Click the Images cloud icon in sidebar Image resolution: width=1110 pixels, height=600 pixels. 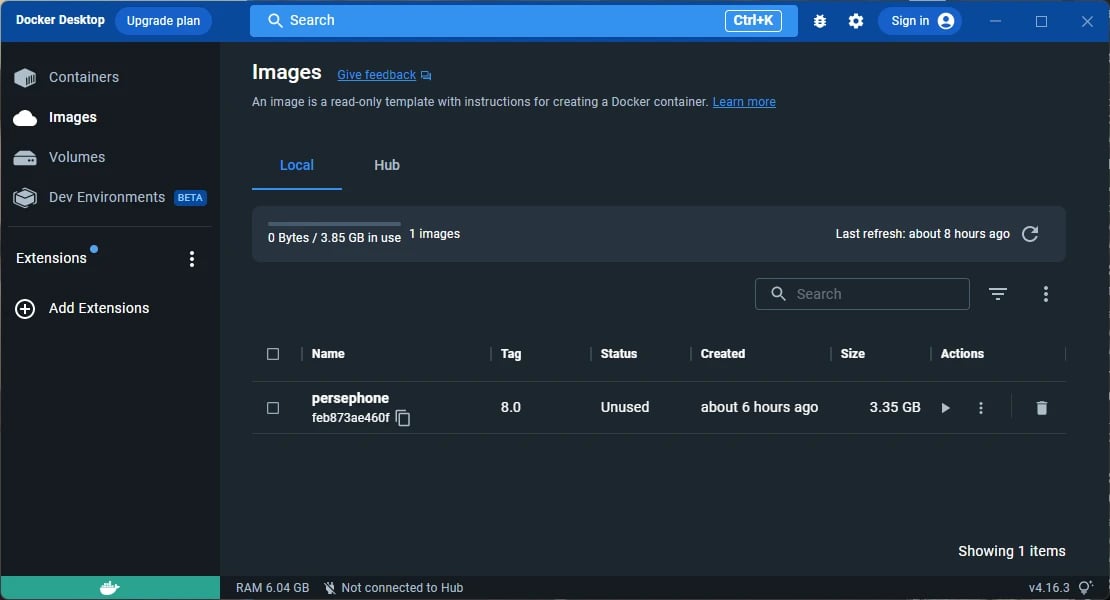[25, 117]
